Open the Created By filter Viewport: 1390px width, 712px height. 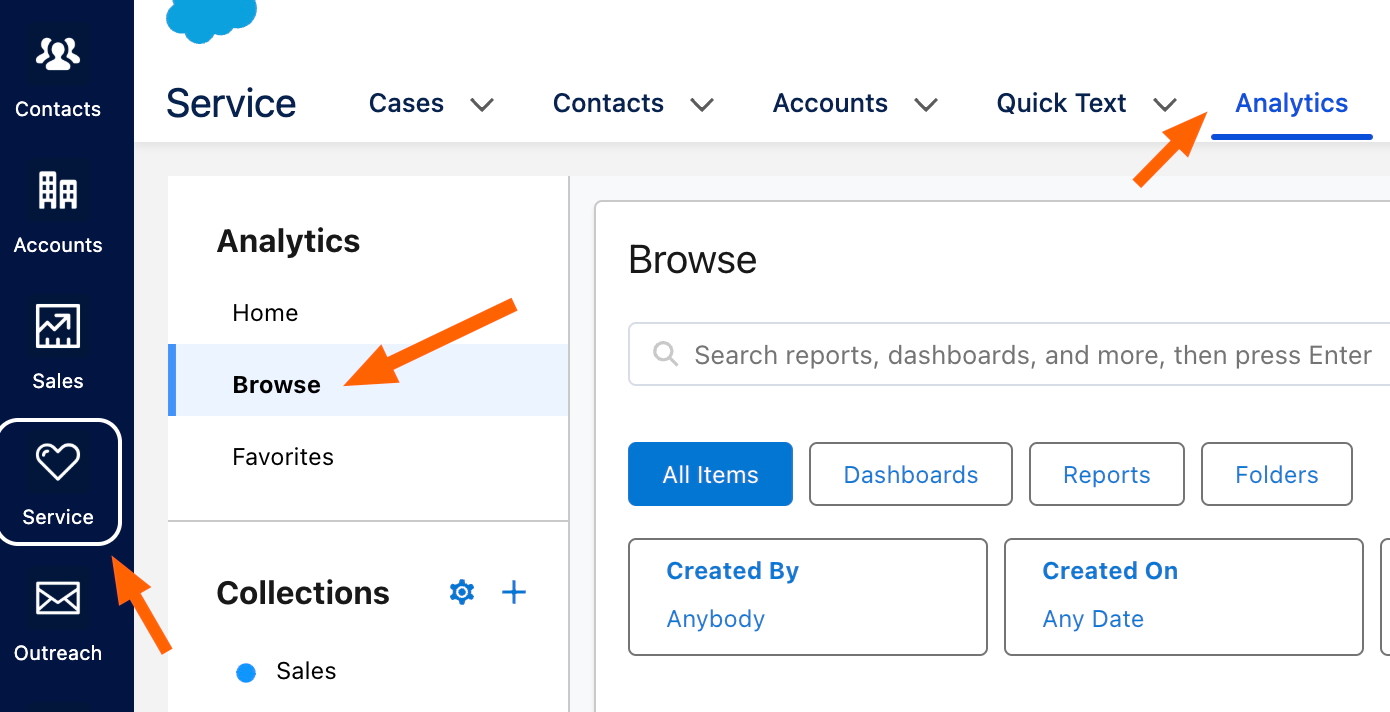(x=808, y=597)
